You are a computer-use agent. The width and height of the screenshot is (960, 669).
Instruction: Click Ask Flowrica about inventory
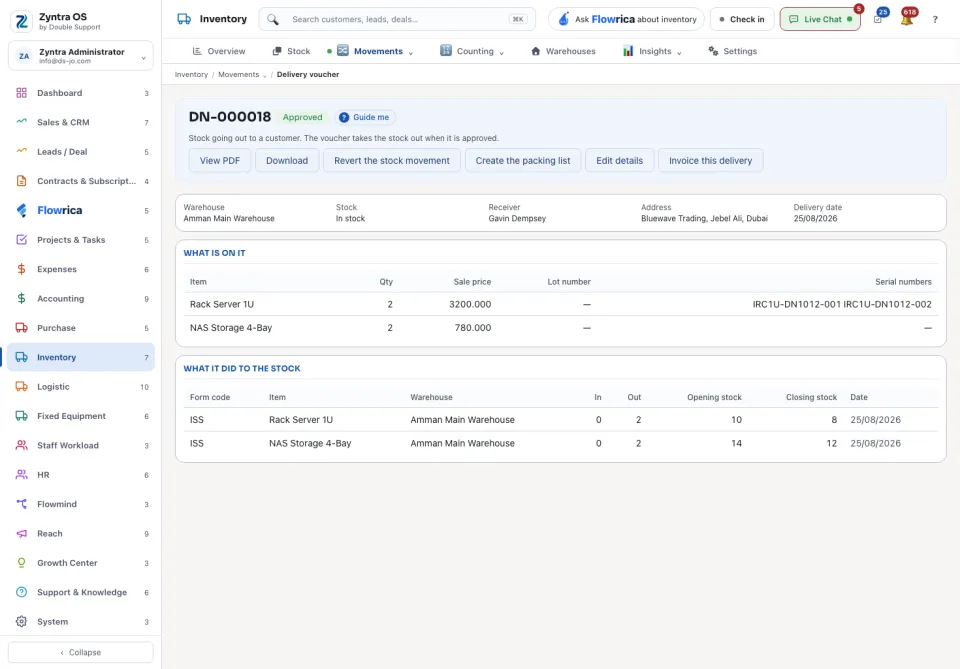626,20
